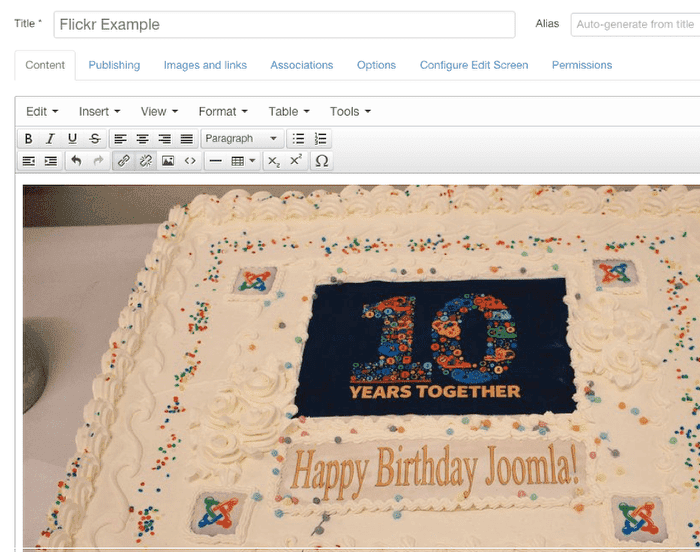Insert a horizontal line
Screen dimensions: 700x552
click(x=216, y=161)
